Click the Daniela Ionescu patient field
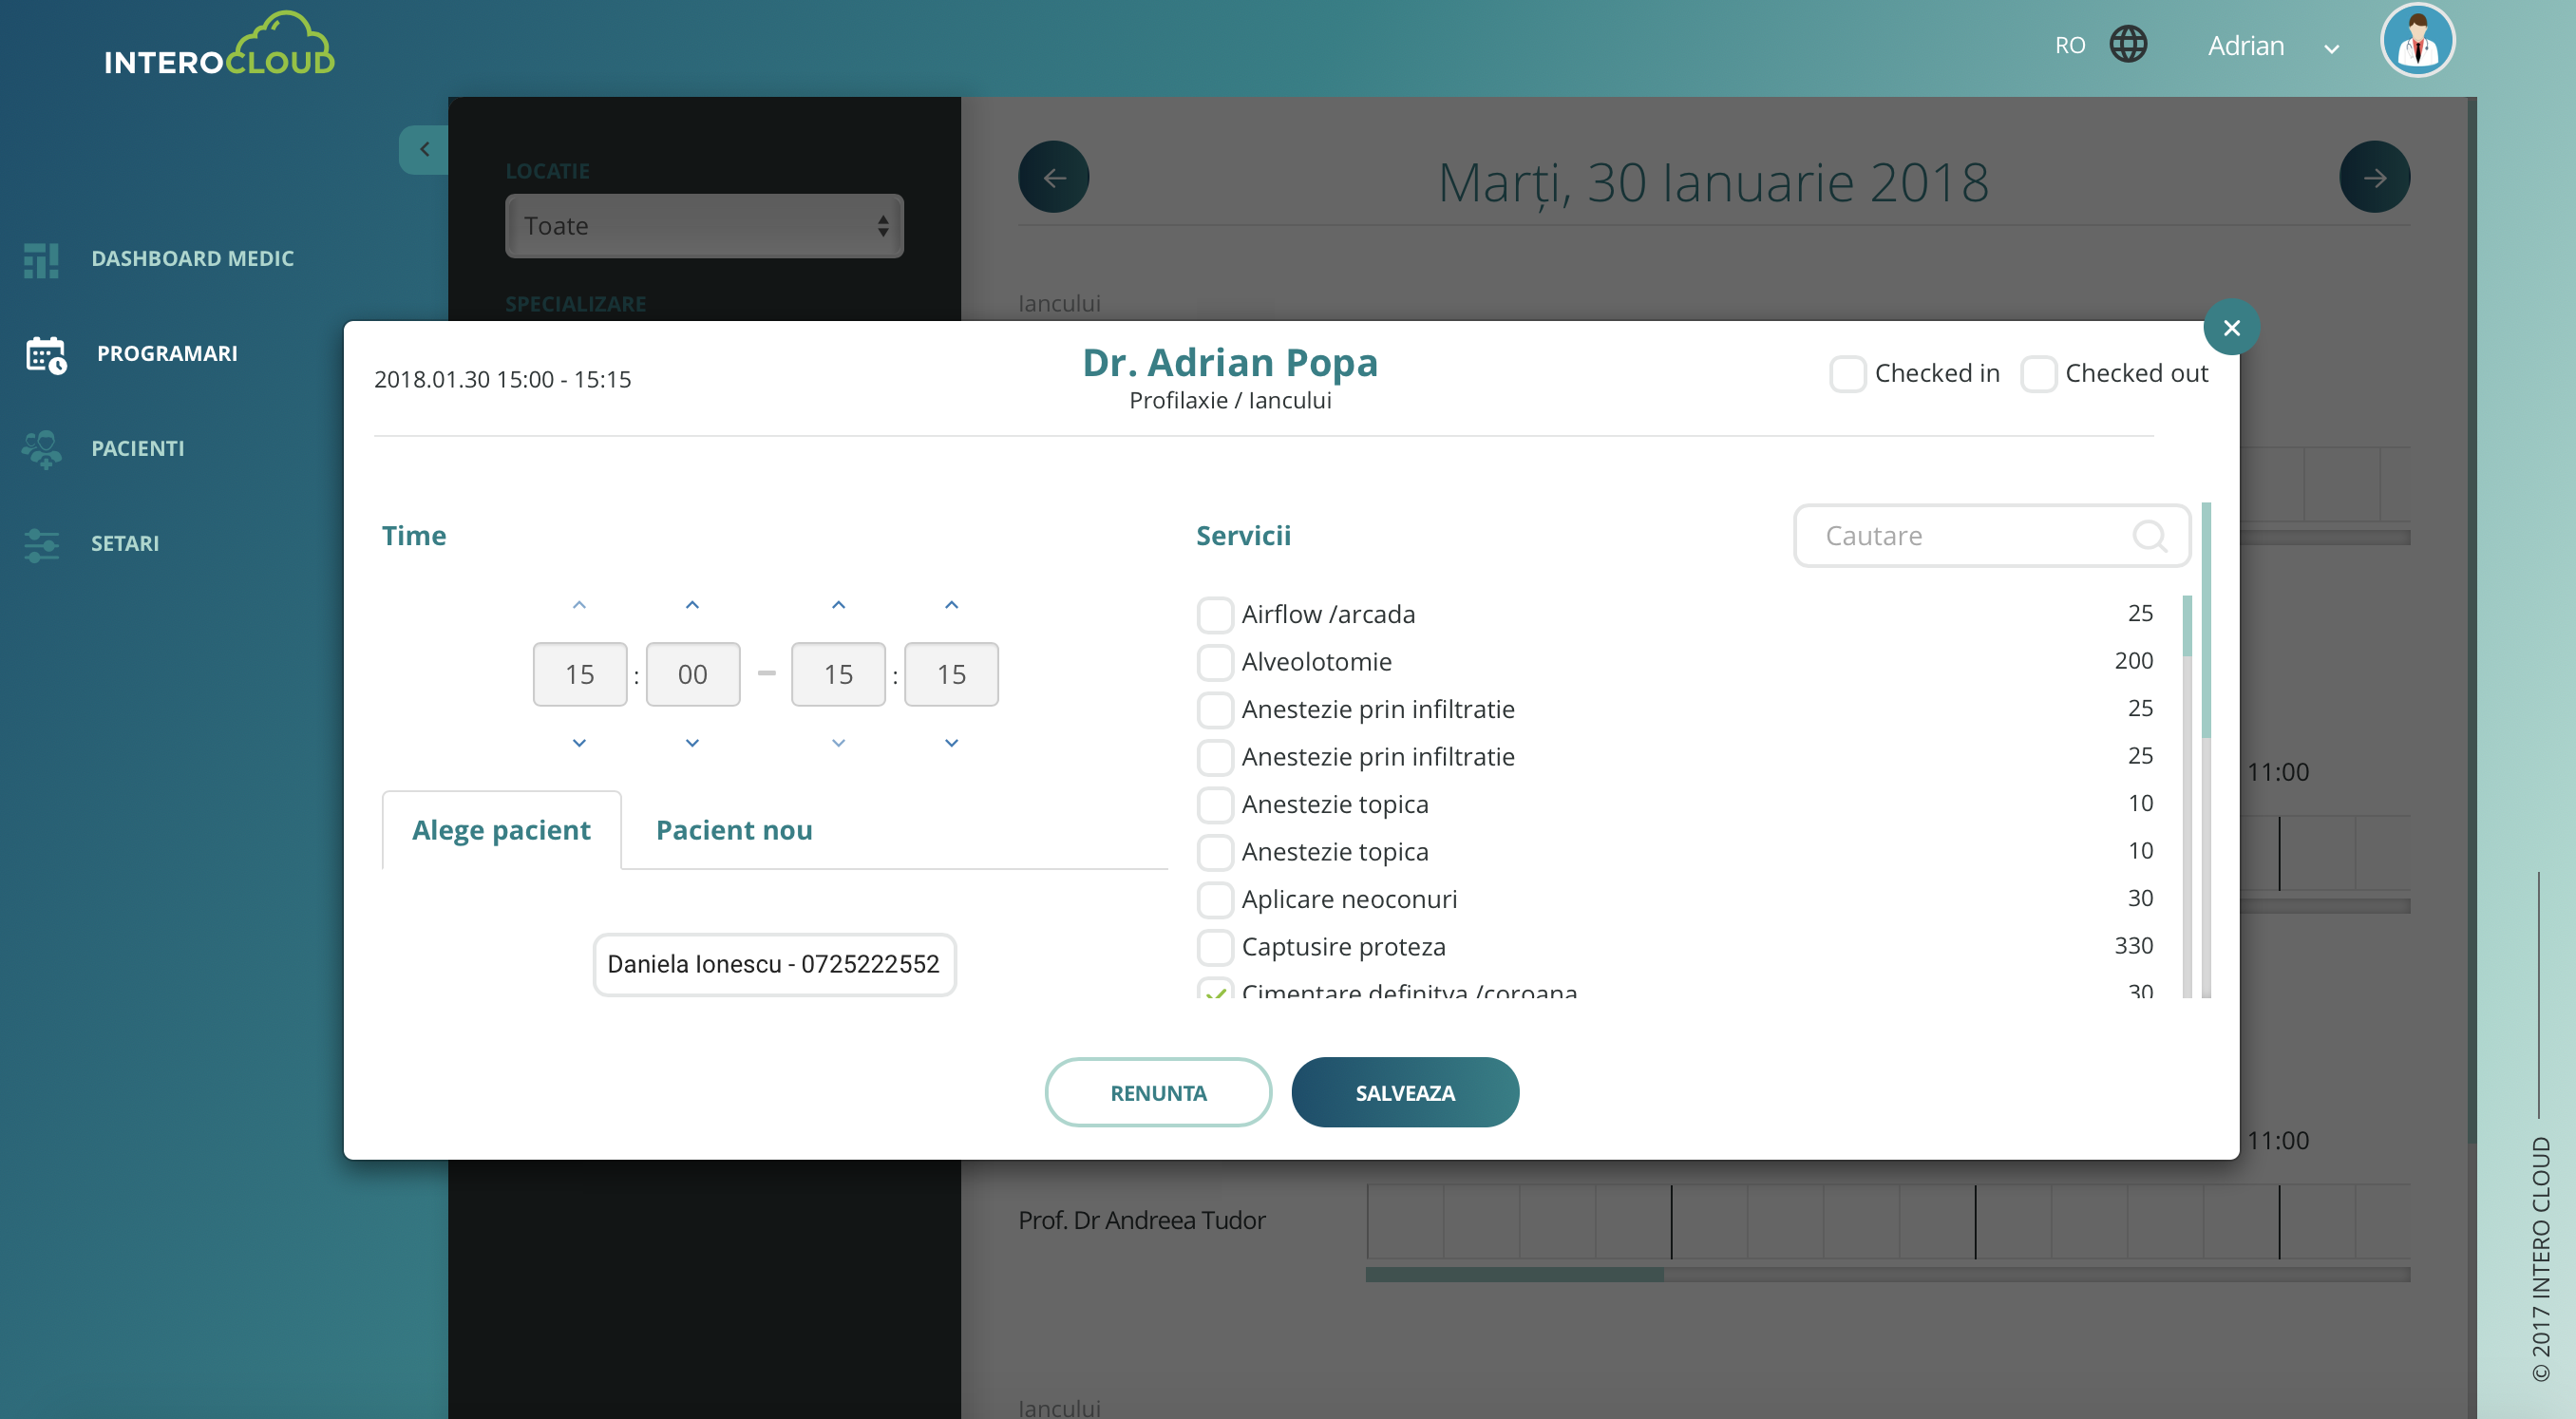Image resolution: width=2576 pixels, height=1419 pixels. tap(773, 964)
